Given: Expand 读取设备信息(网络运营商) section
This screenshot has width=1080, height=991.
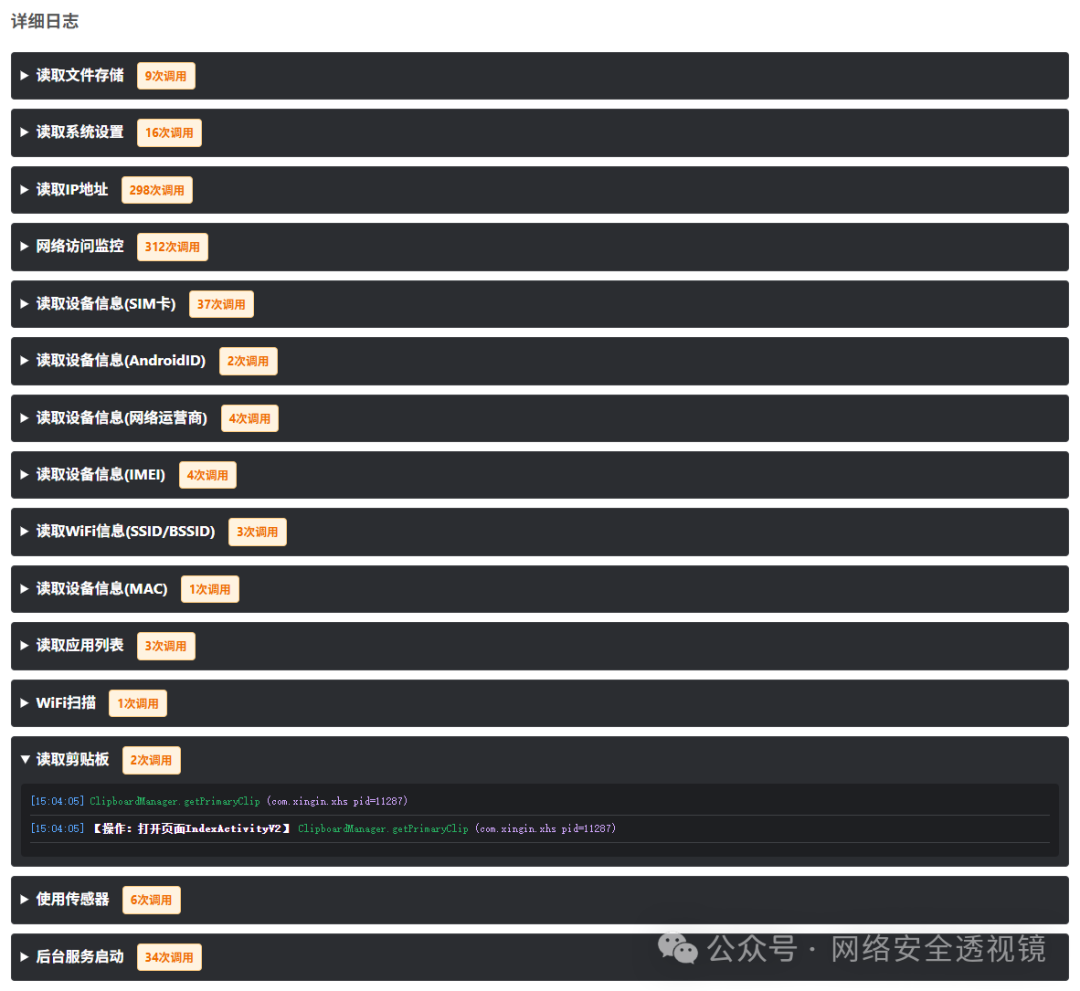Looking at the screenshot, I should pos(539,418).
